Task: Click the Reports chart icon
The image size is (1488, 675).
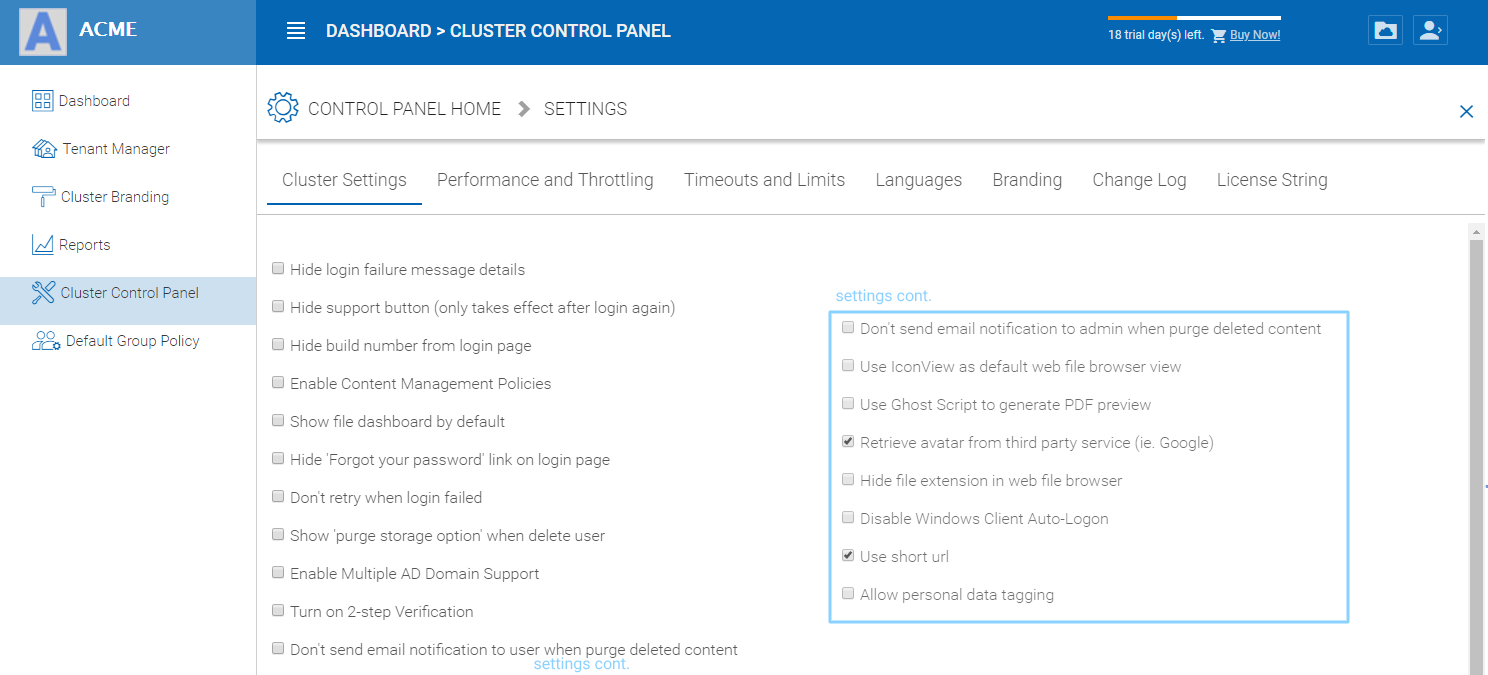Action: point(42,244)
